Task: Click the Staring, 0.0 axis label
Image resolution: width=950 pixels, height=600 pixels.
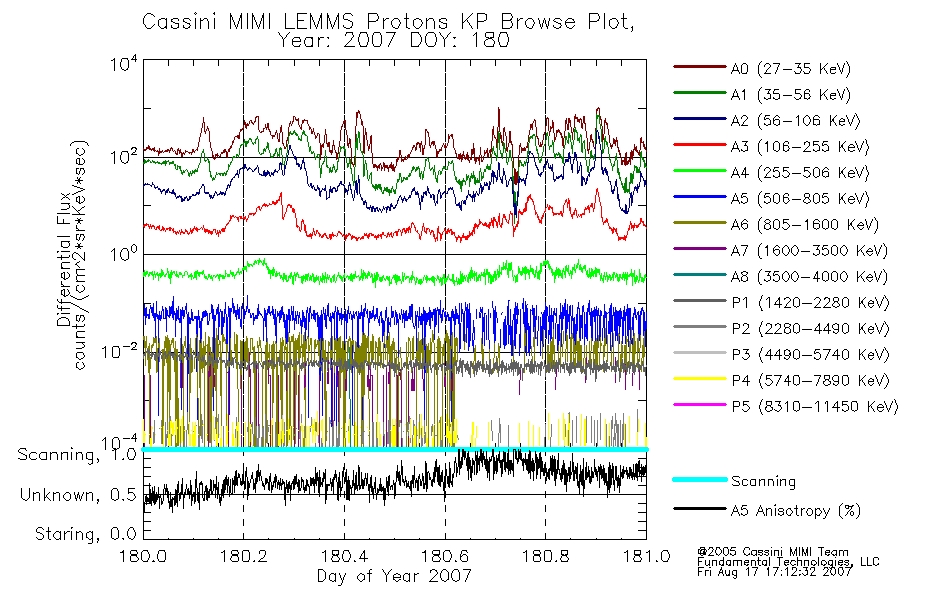Action: coord(85,534)
